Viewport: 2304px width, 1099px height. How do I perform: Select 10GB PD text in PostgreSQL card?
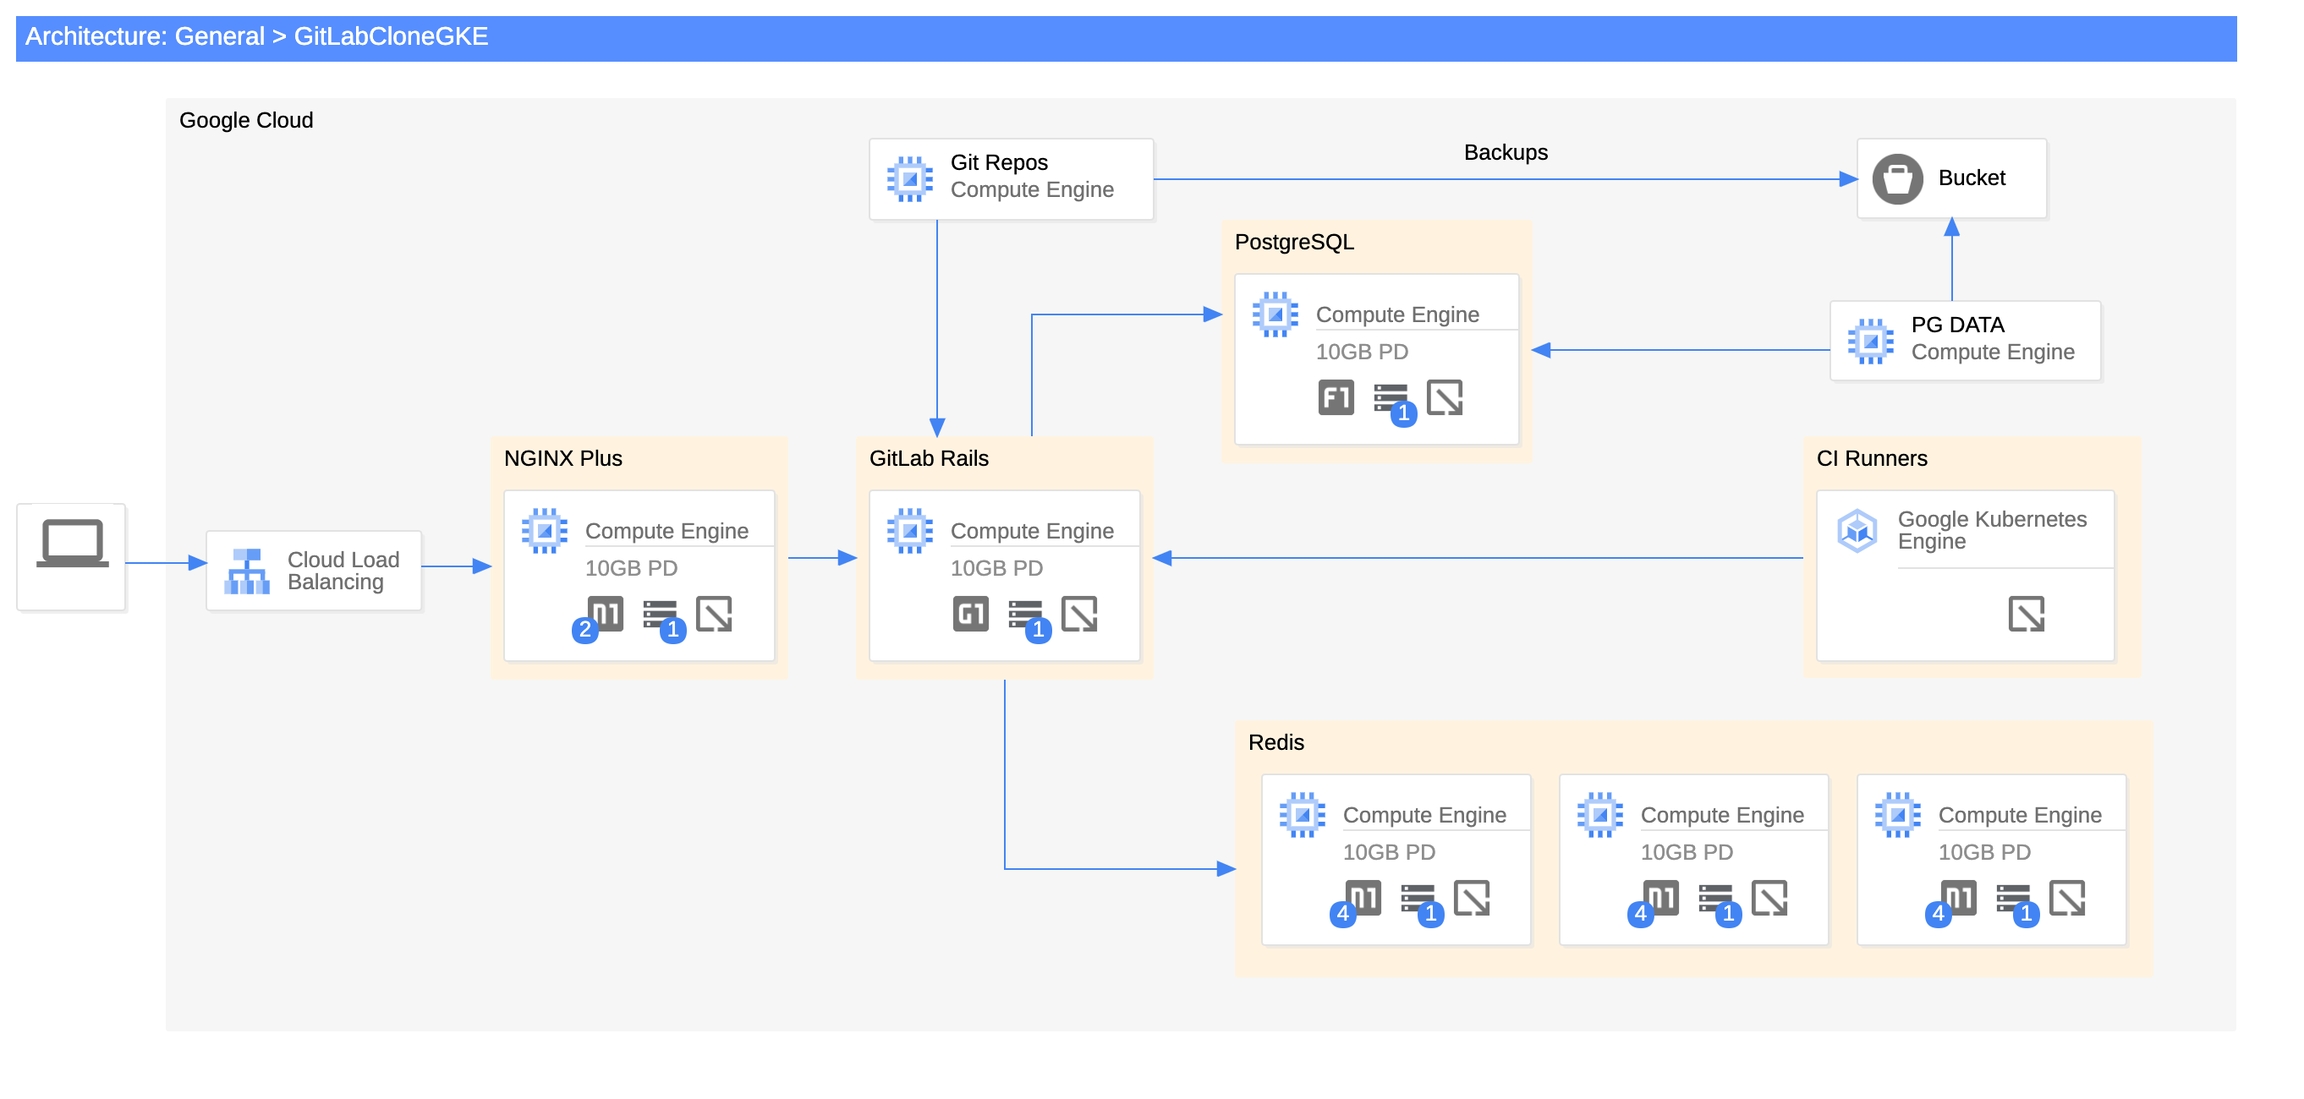[x=1362, y=352]
